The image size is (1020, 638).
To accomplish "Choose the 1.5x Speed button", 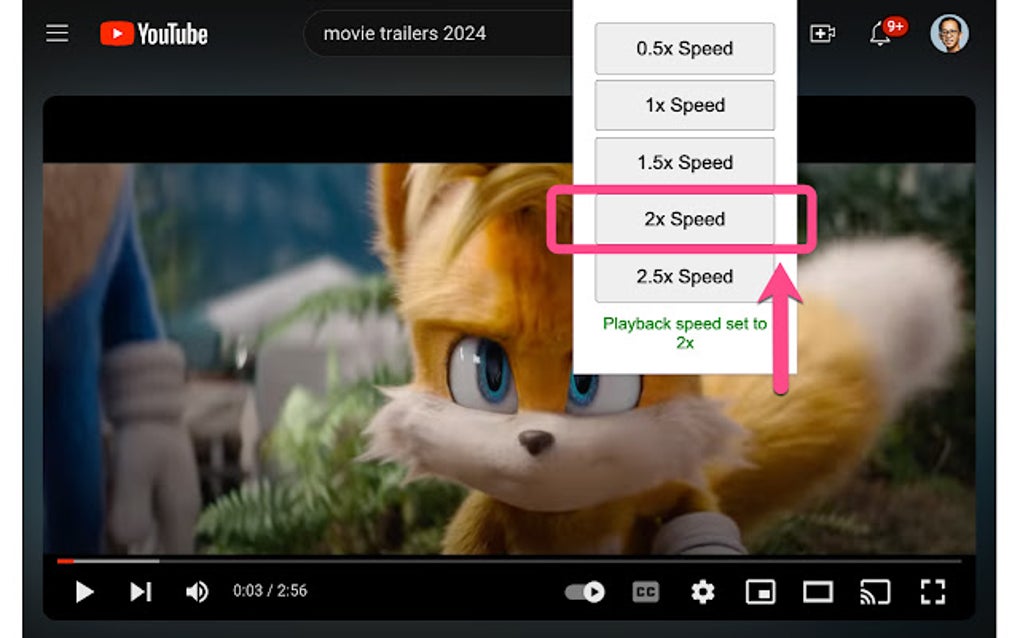I will [684, 162].
